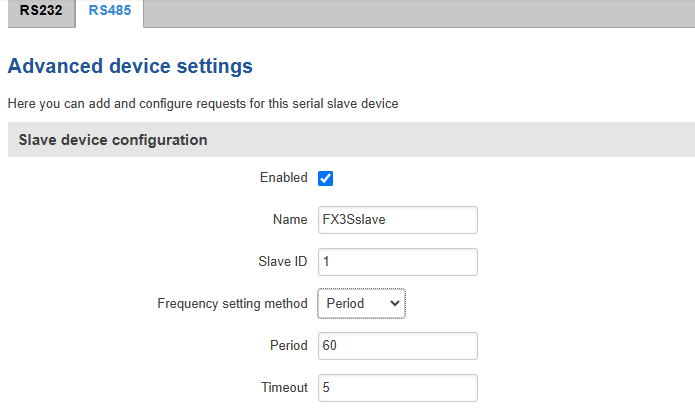695x411 pixels.
Task: Focus the Timeout input field
Action: [398, 388]
